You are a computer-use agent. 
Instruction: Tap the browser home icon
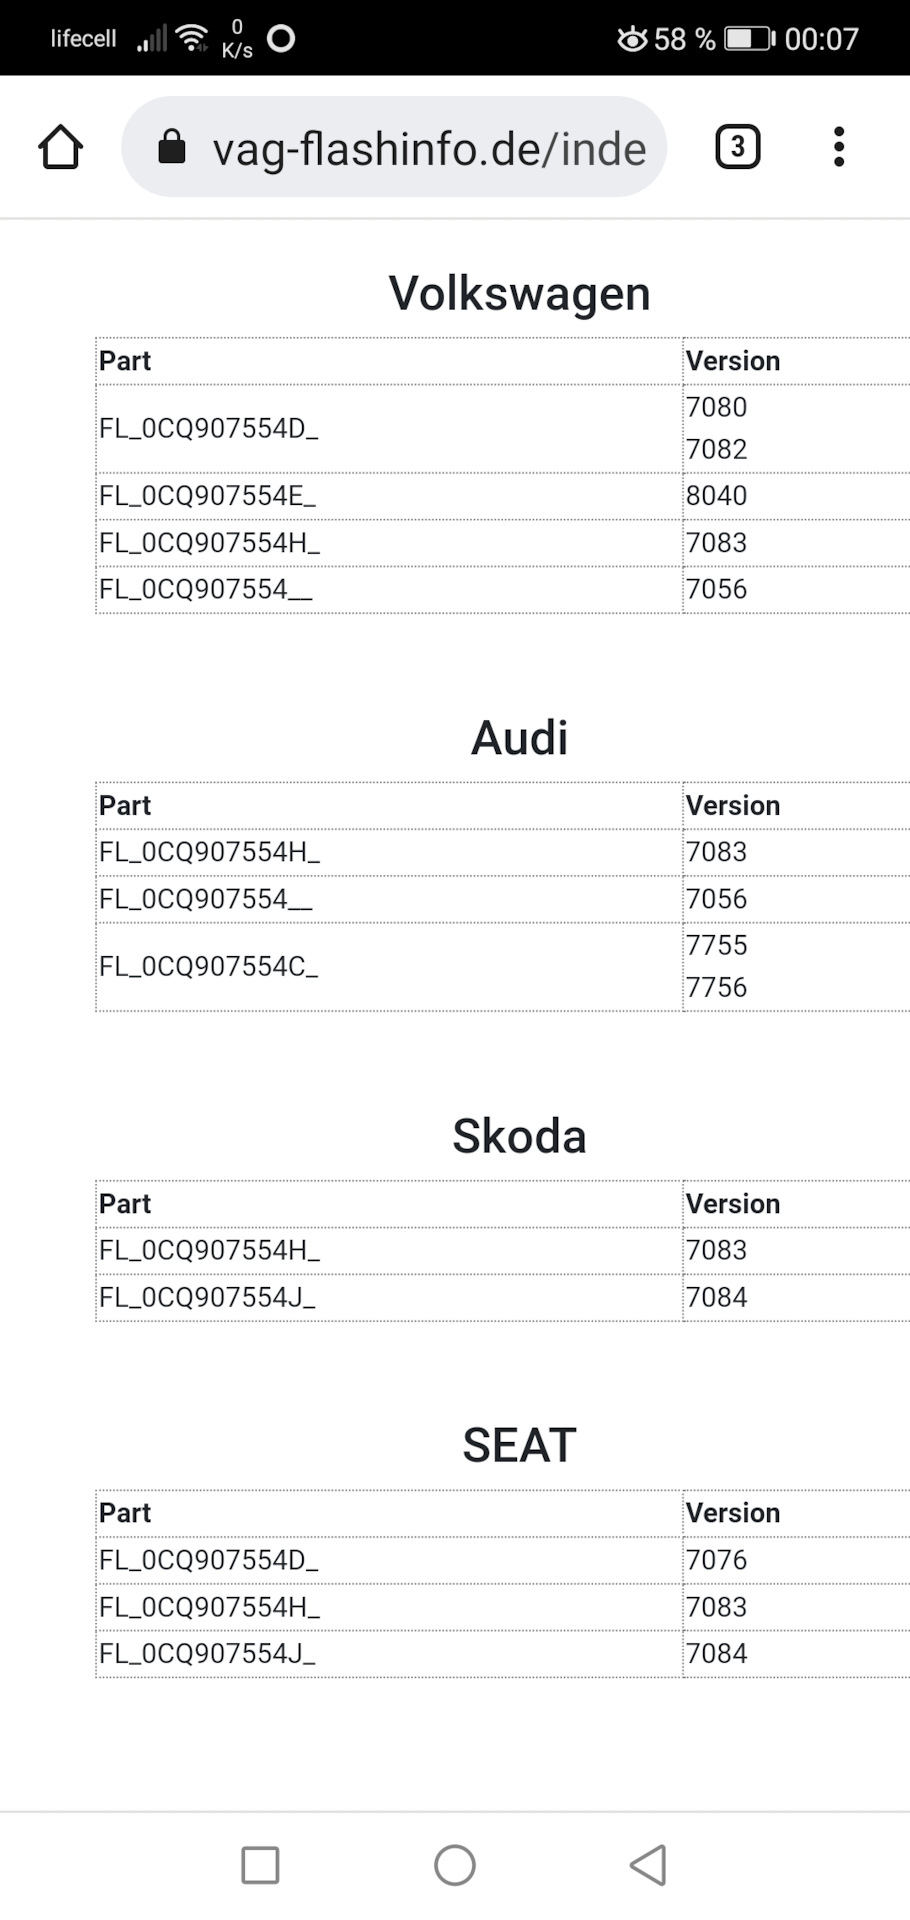coord(60,148)
